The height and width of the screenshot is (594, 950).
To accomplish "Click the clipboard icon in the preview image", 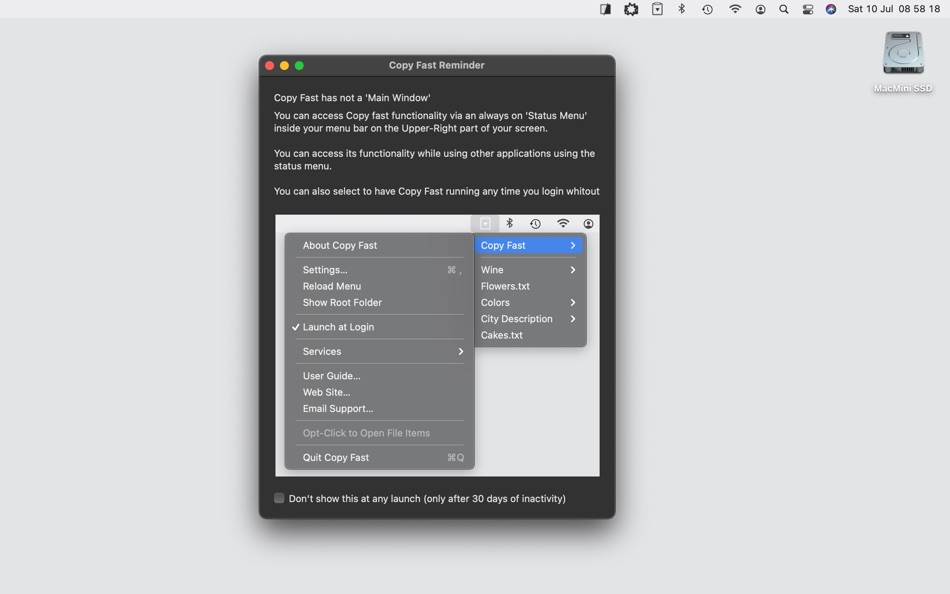I will point(485,224).
